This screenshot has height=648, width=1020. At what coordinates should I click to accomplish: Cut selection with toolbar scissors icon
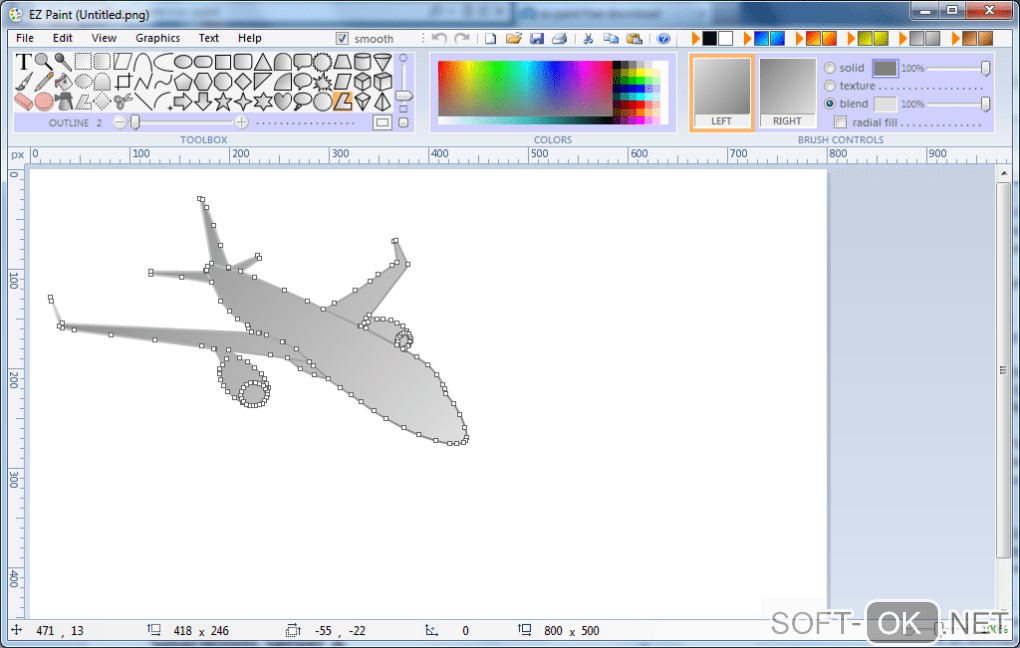pyautogui.click(x=588, y=38)
